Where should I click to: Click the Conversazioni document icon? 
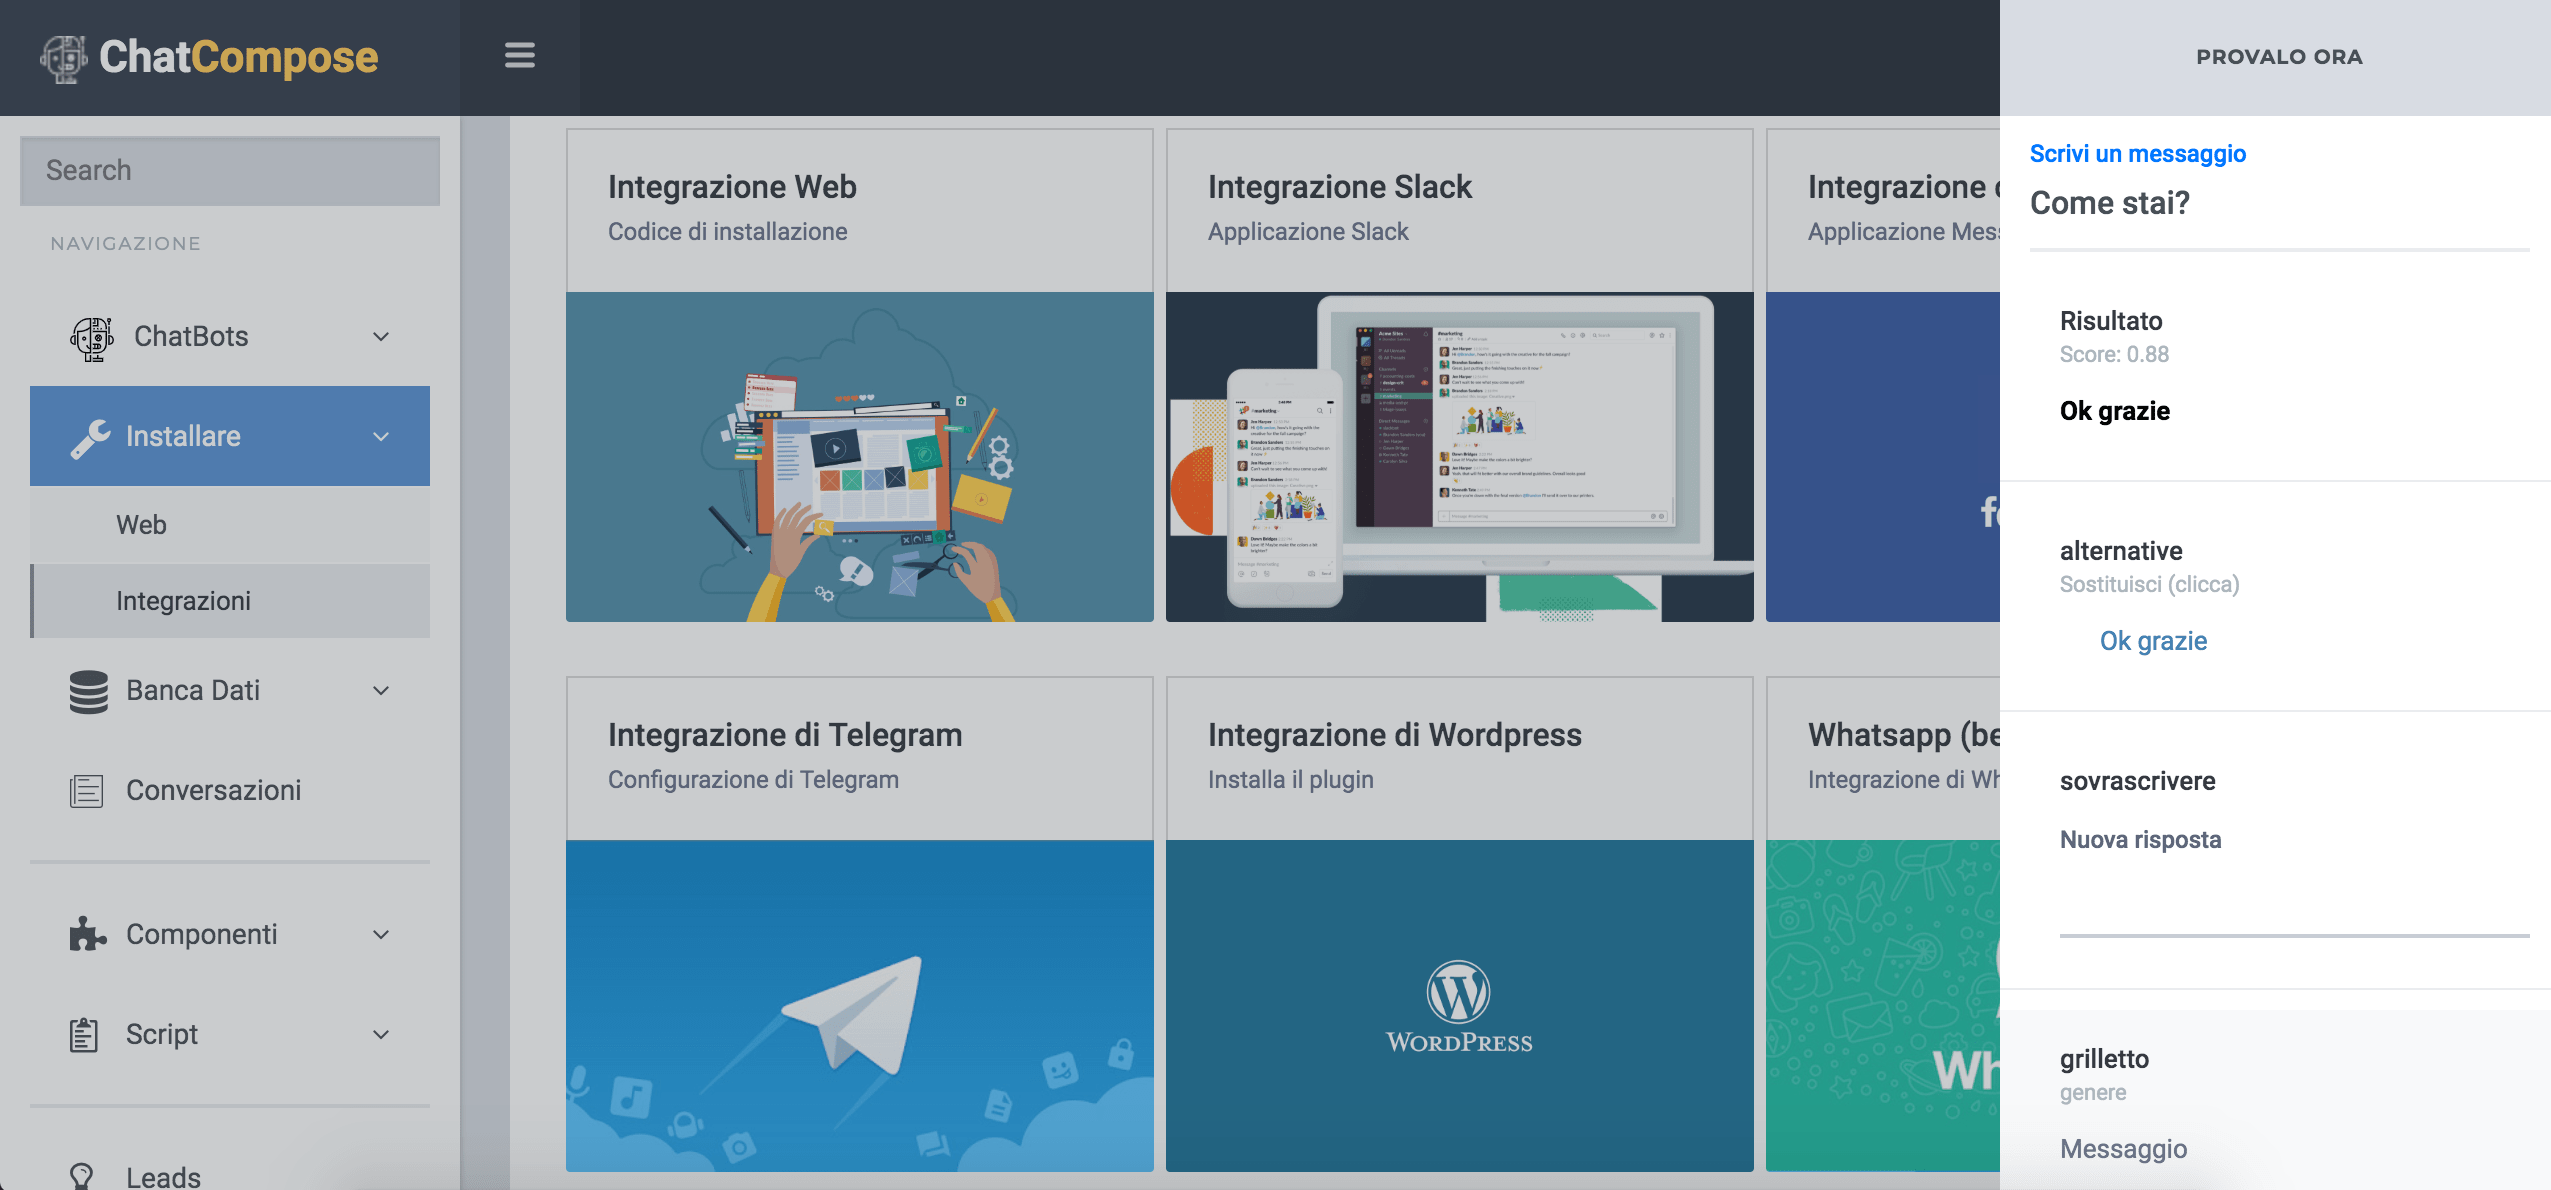pyautogui.click(x=87, y=791)
